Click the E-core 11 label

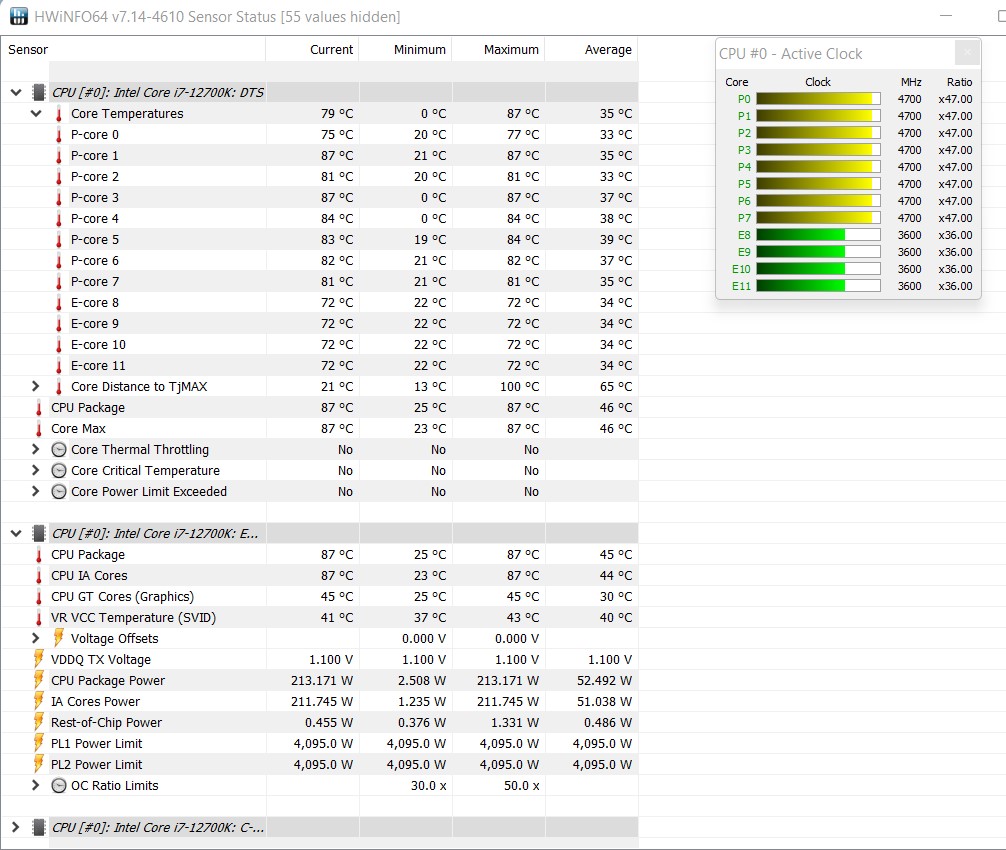tap(98, 366)
